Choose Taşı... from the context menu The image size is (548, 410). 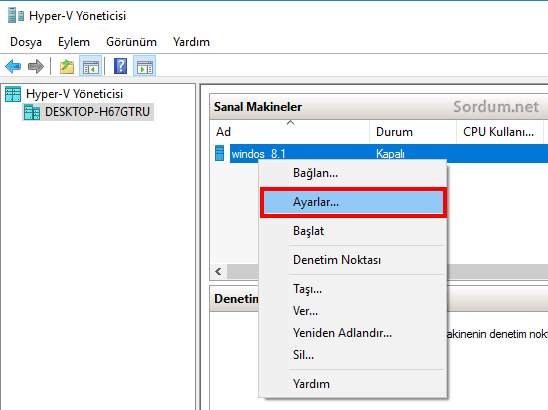click(x=353, y=289)
